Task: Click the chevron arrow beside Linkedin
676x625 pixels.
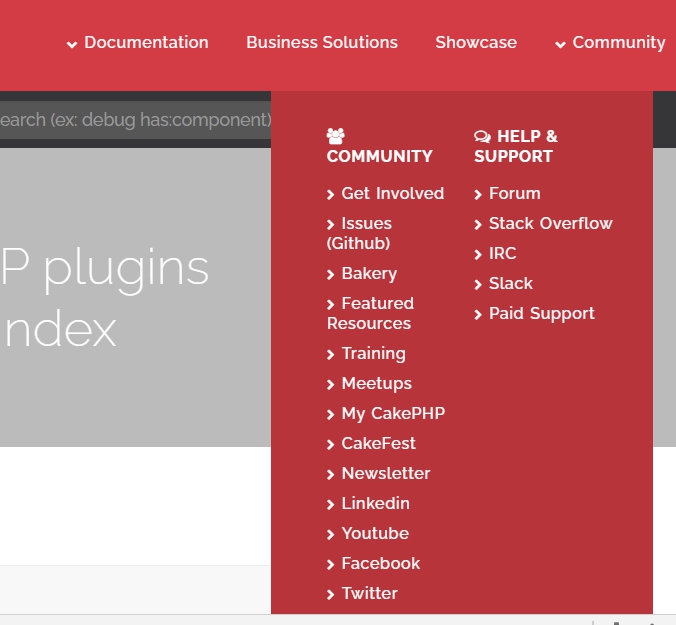Action: 331,505
